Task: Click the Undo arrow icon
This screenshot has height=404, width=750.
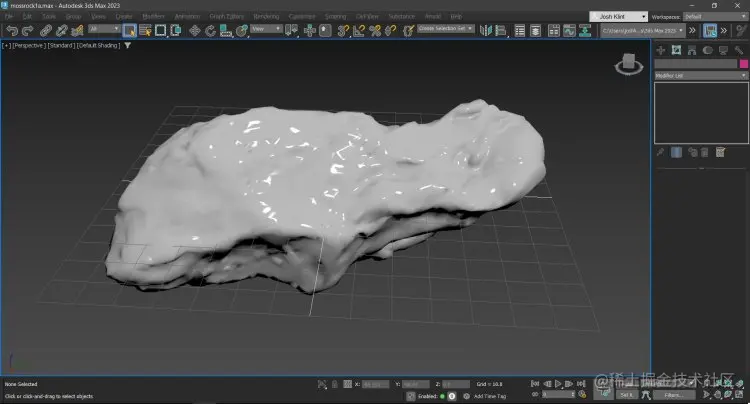Action: tap(11, 31)
